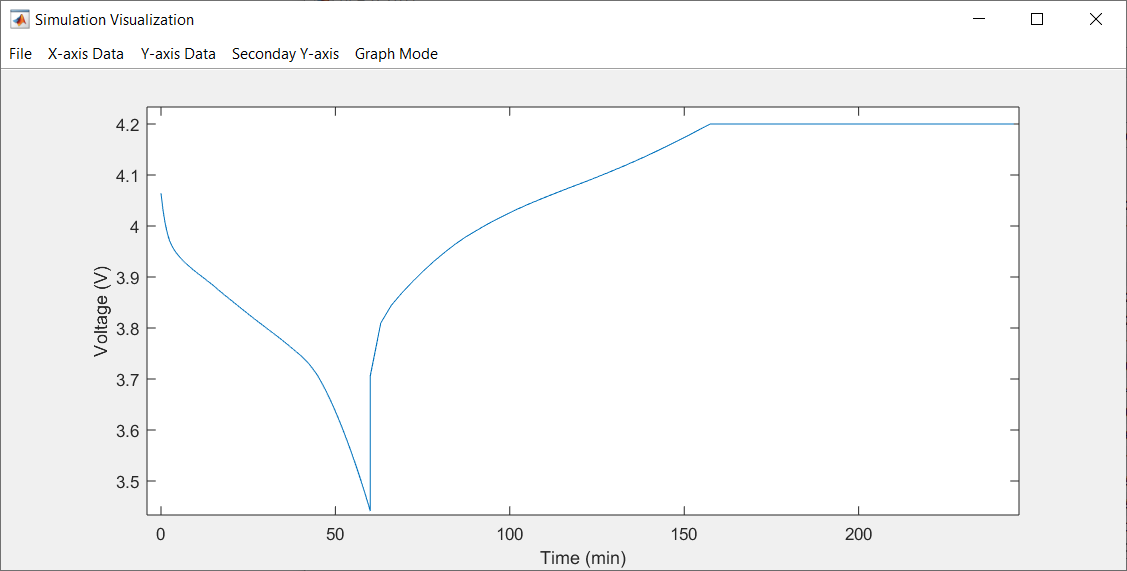Click the voltage curve minimum point

(x=369, y=510)
